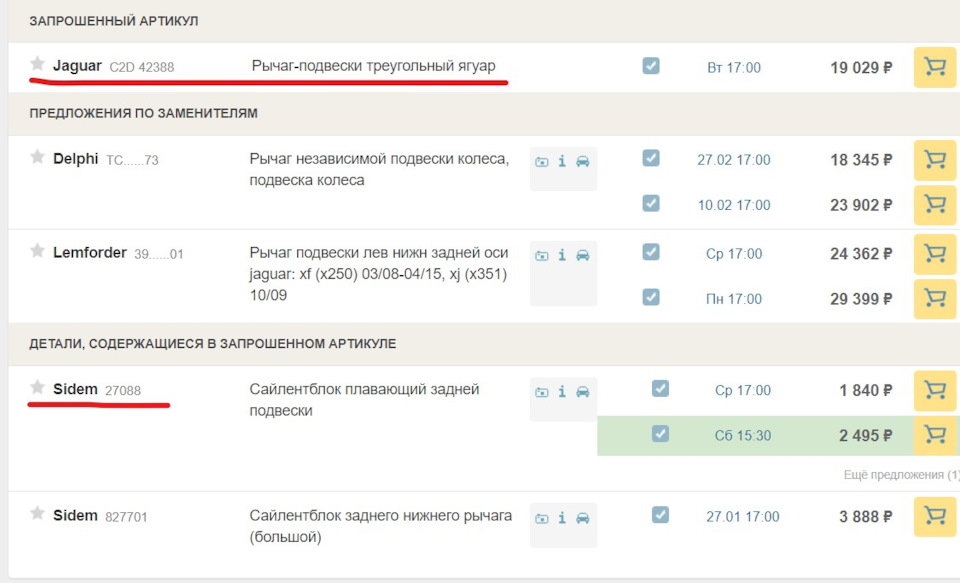Viewport: 960px width, 583px height.
Task: Select article number C2D 42388
Action: pos(141,67)
